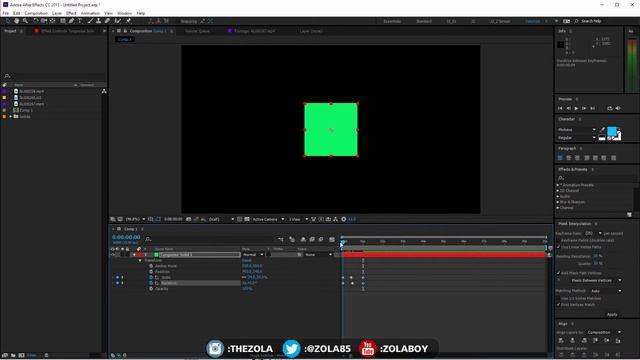
Task: Select the Zoom magnifier tool
Action: pos(25,21)
